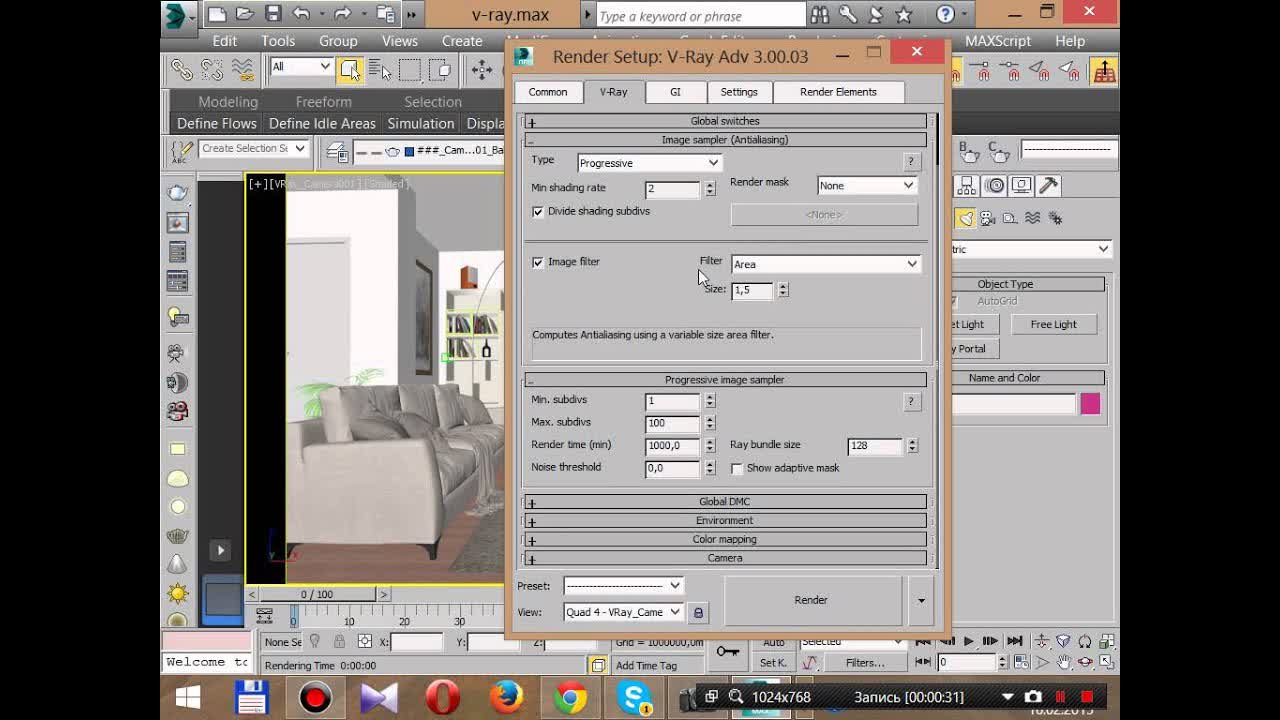Open the Filter dropdown set to Area
The width and height of the screenshot is (1280, 720).
(825, 264)
